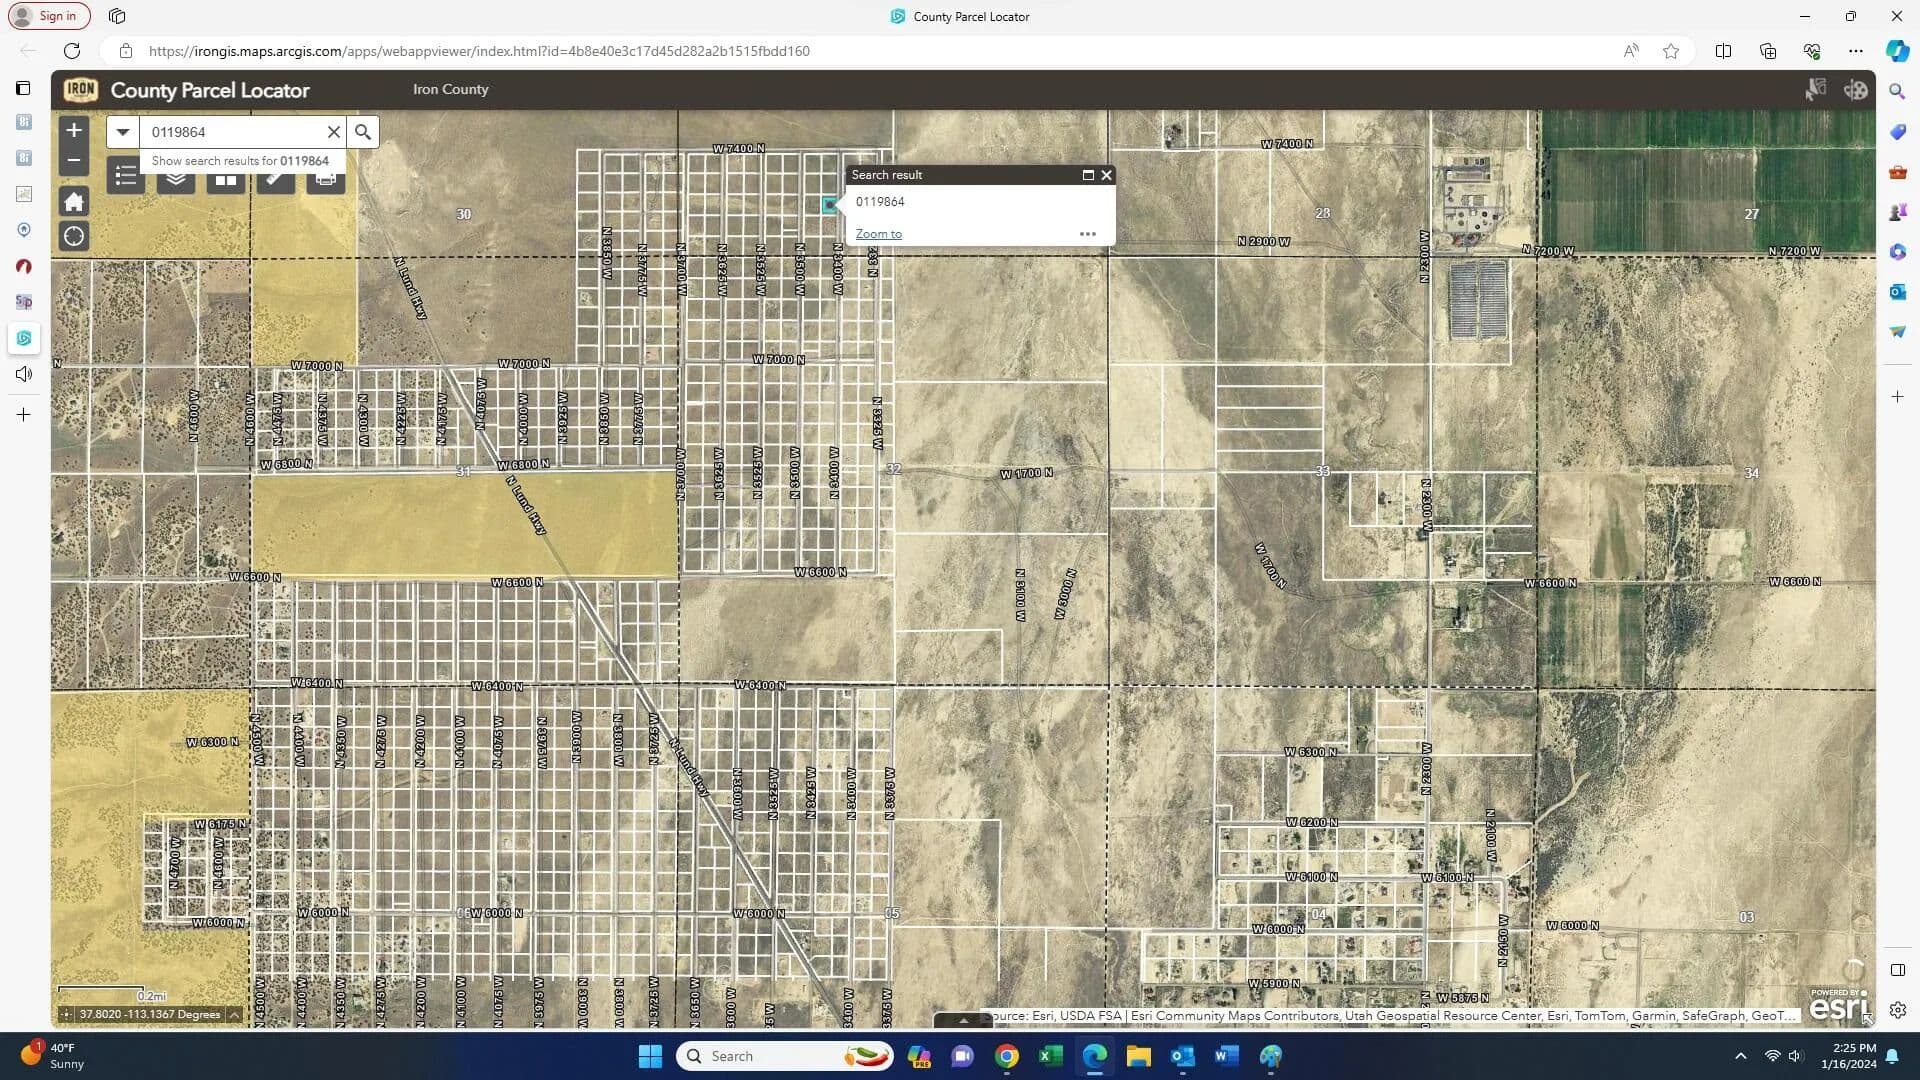Click the Zoom to link

[x=878, y=234]
